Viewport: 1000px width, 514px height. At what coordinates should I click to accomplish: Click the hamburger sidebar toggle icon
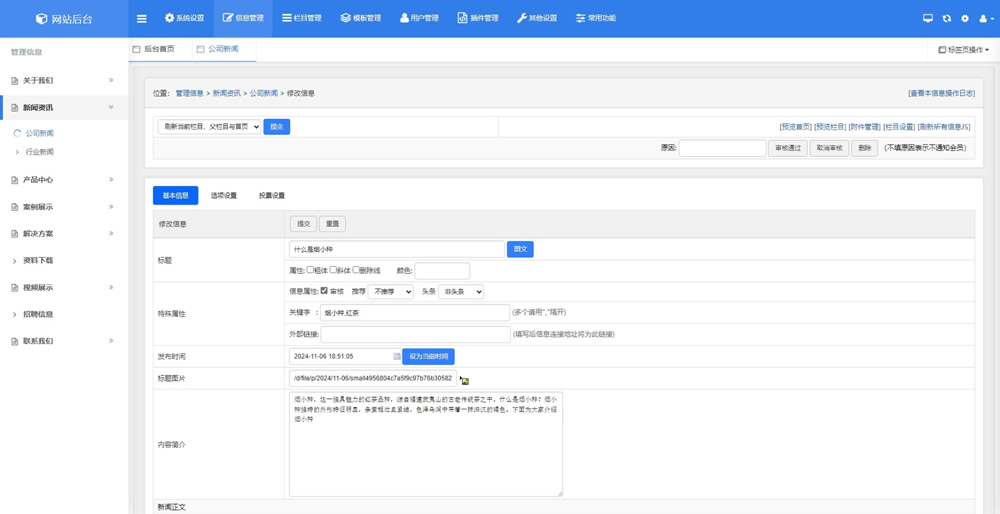141,18
